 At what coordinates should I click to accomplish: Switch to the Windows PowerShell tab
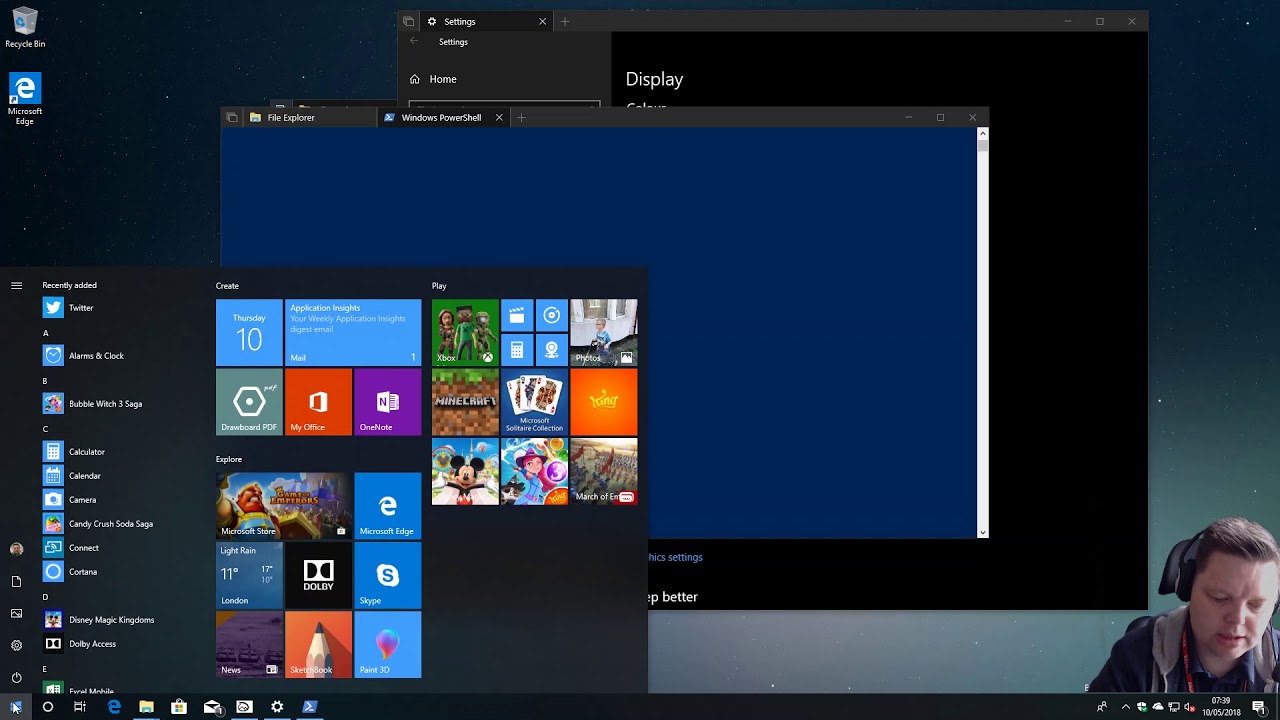tap(441, 118)
